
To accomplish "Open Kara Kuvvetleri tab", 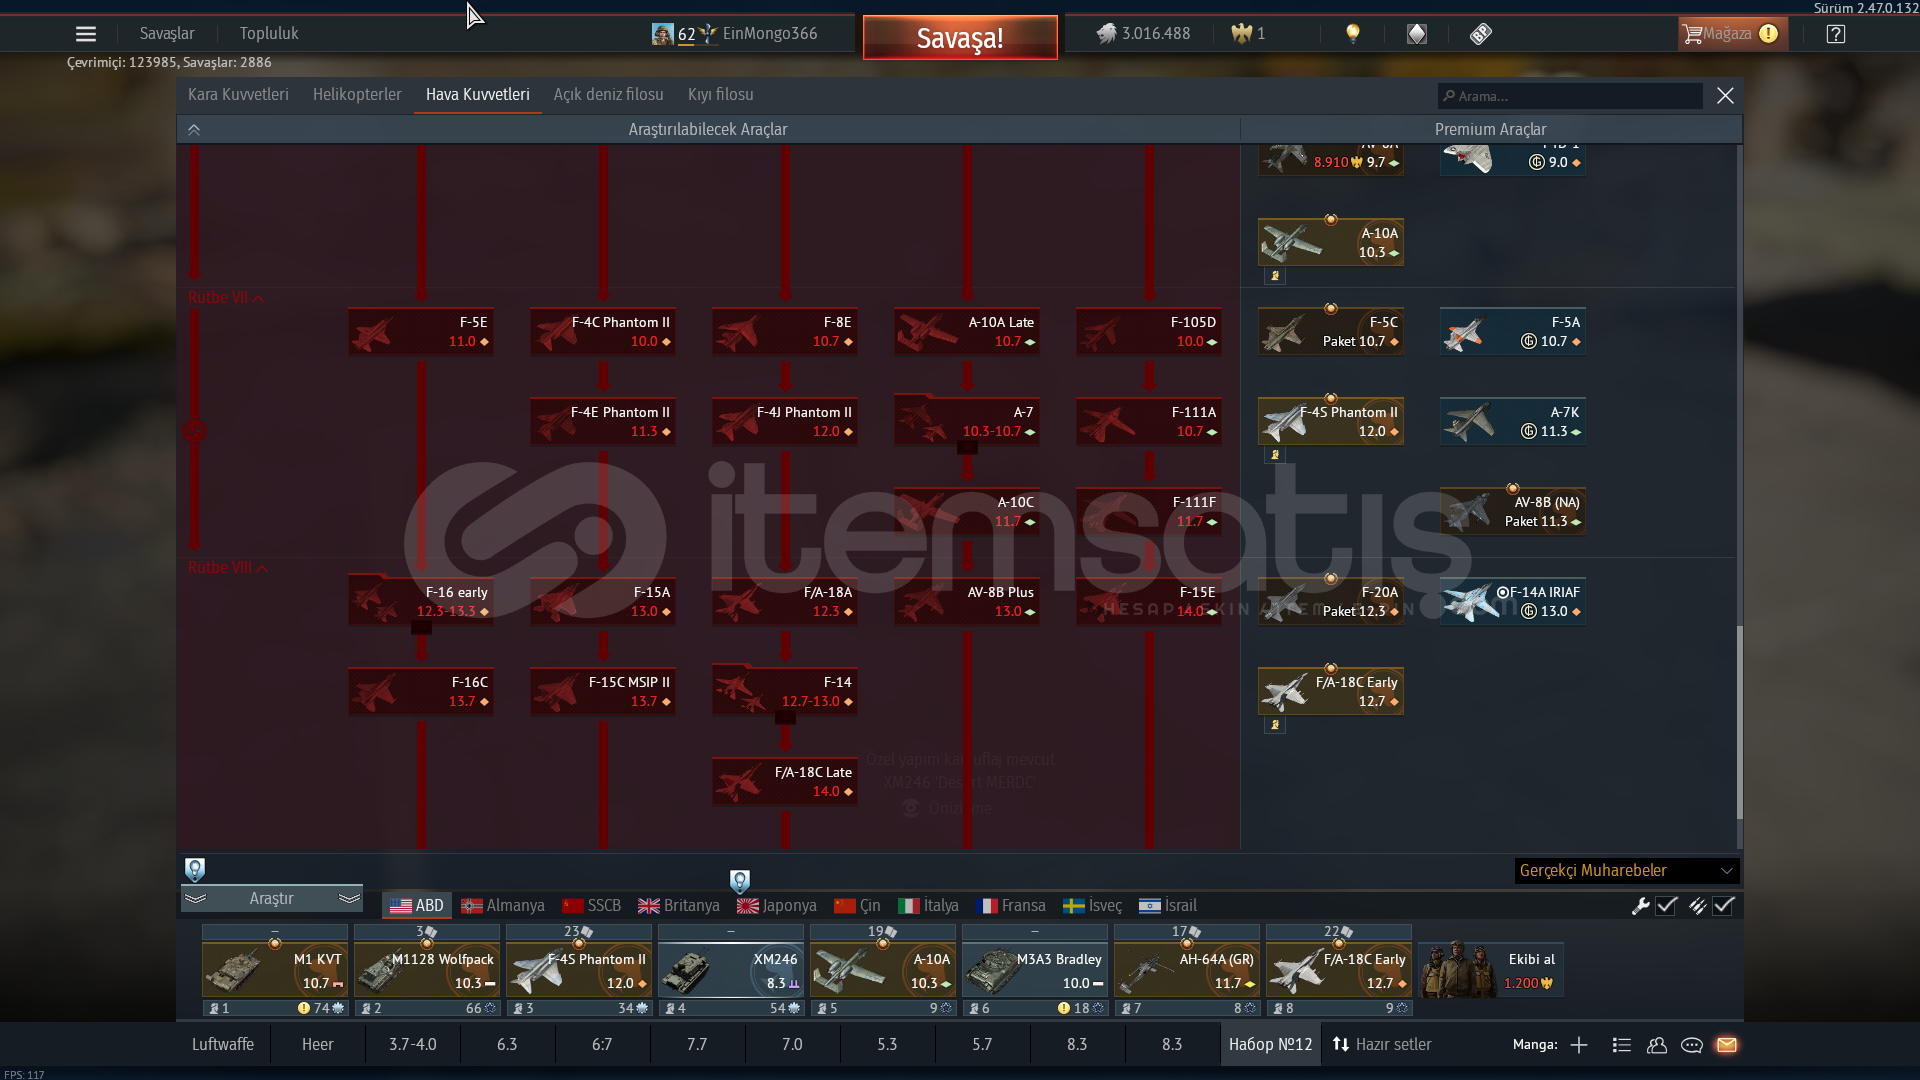I will pyautogui.click(x=238, y=95).
